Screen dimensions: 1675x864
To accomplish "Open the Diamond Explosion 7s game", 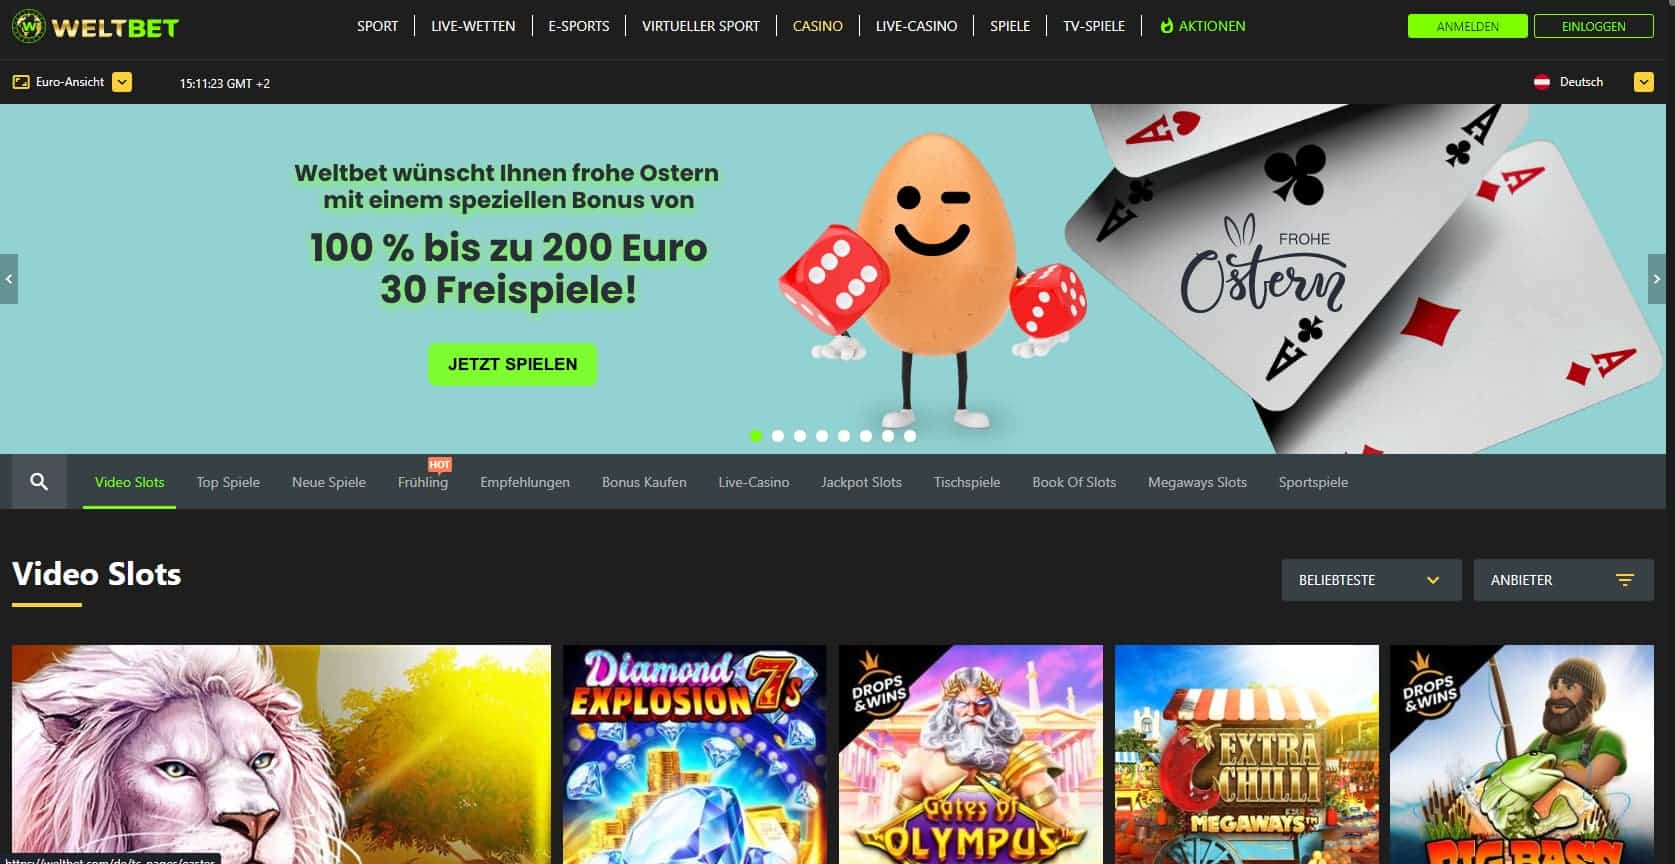I will (x=695, y=754).
